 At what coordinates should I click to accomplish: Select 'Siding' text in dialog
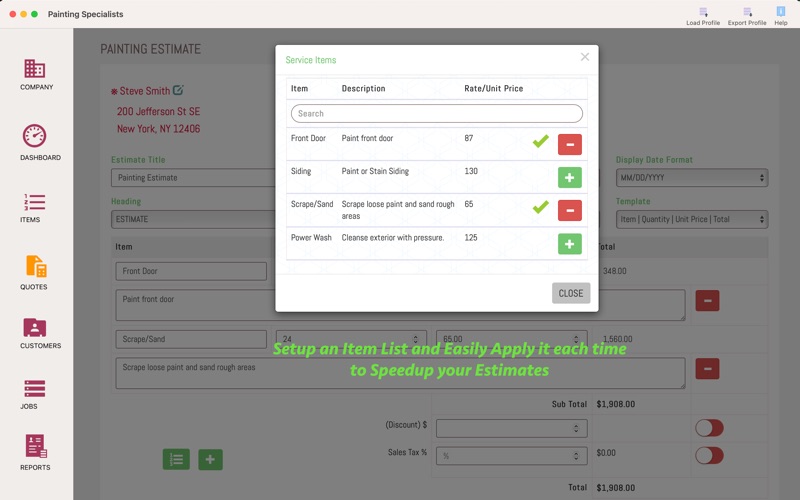[x=301, y=171]
